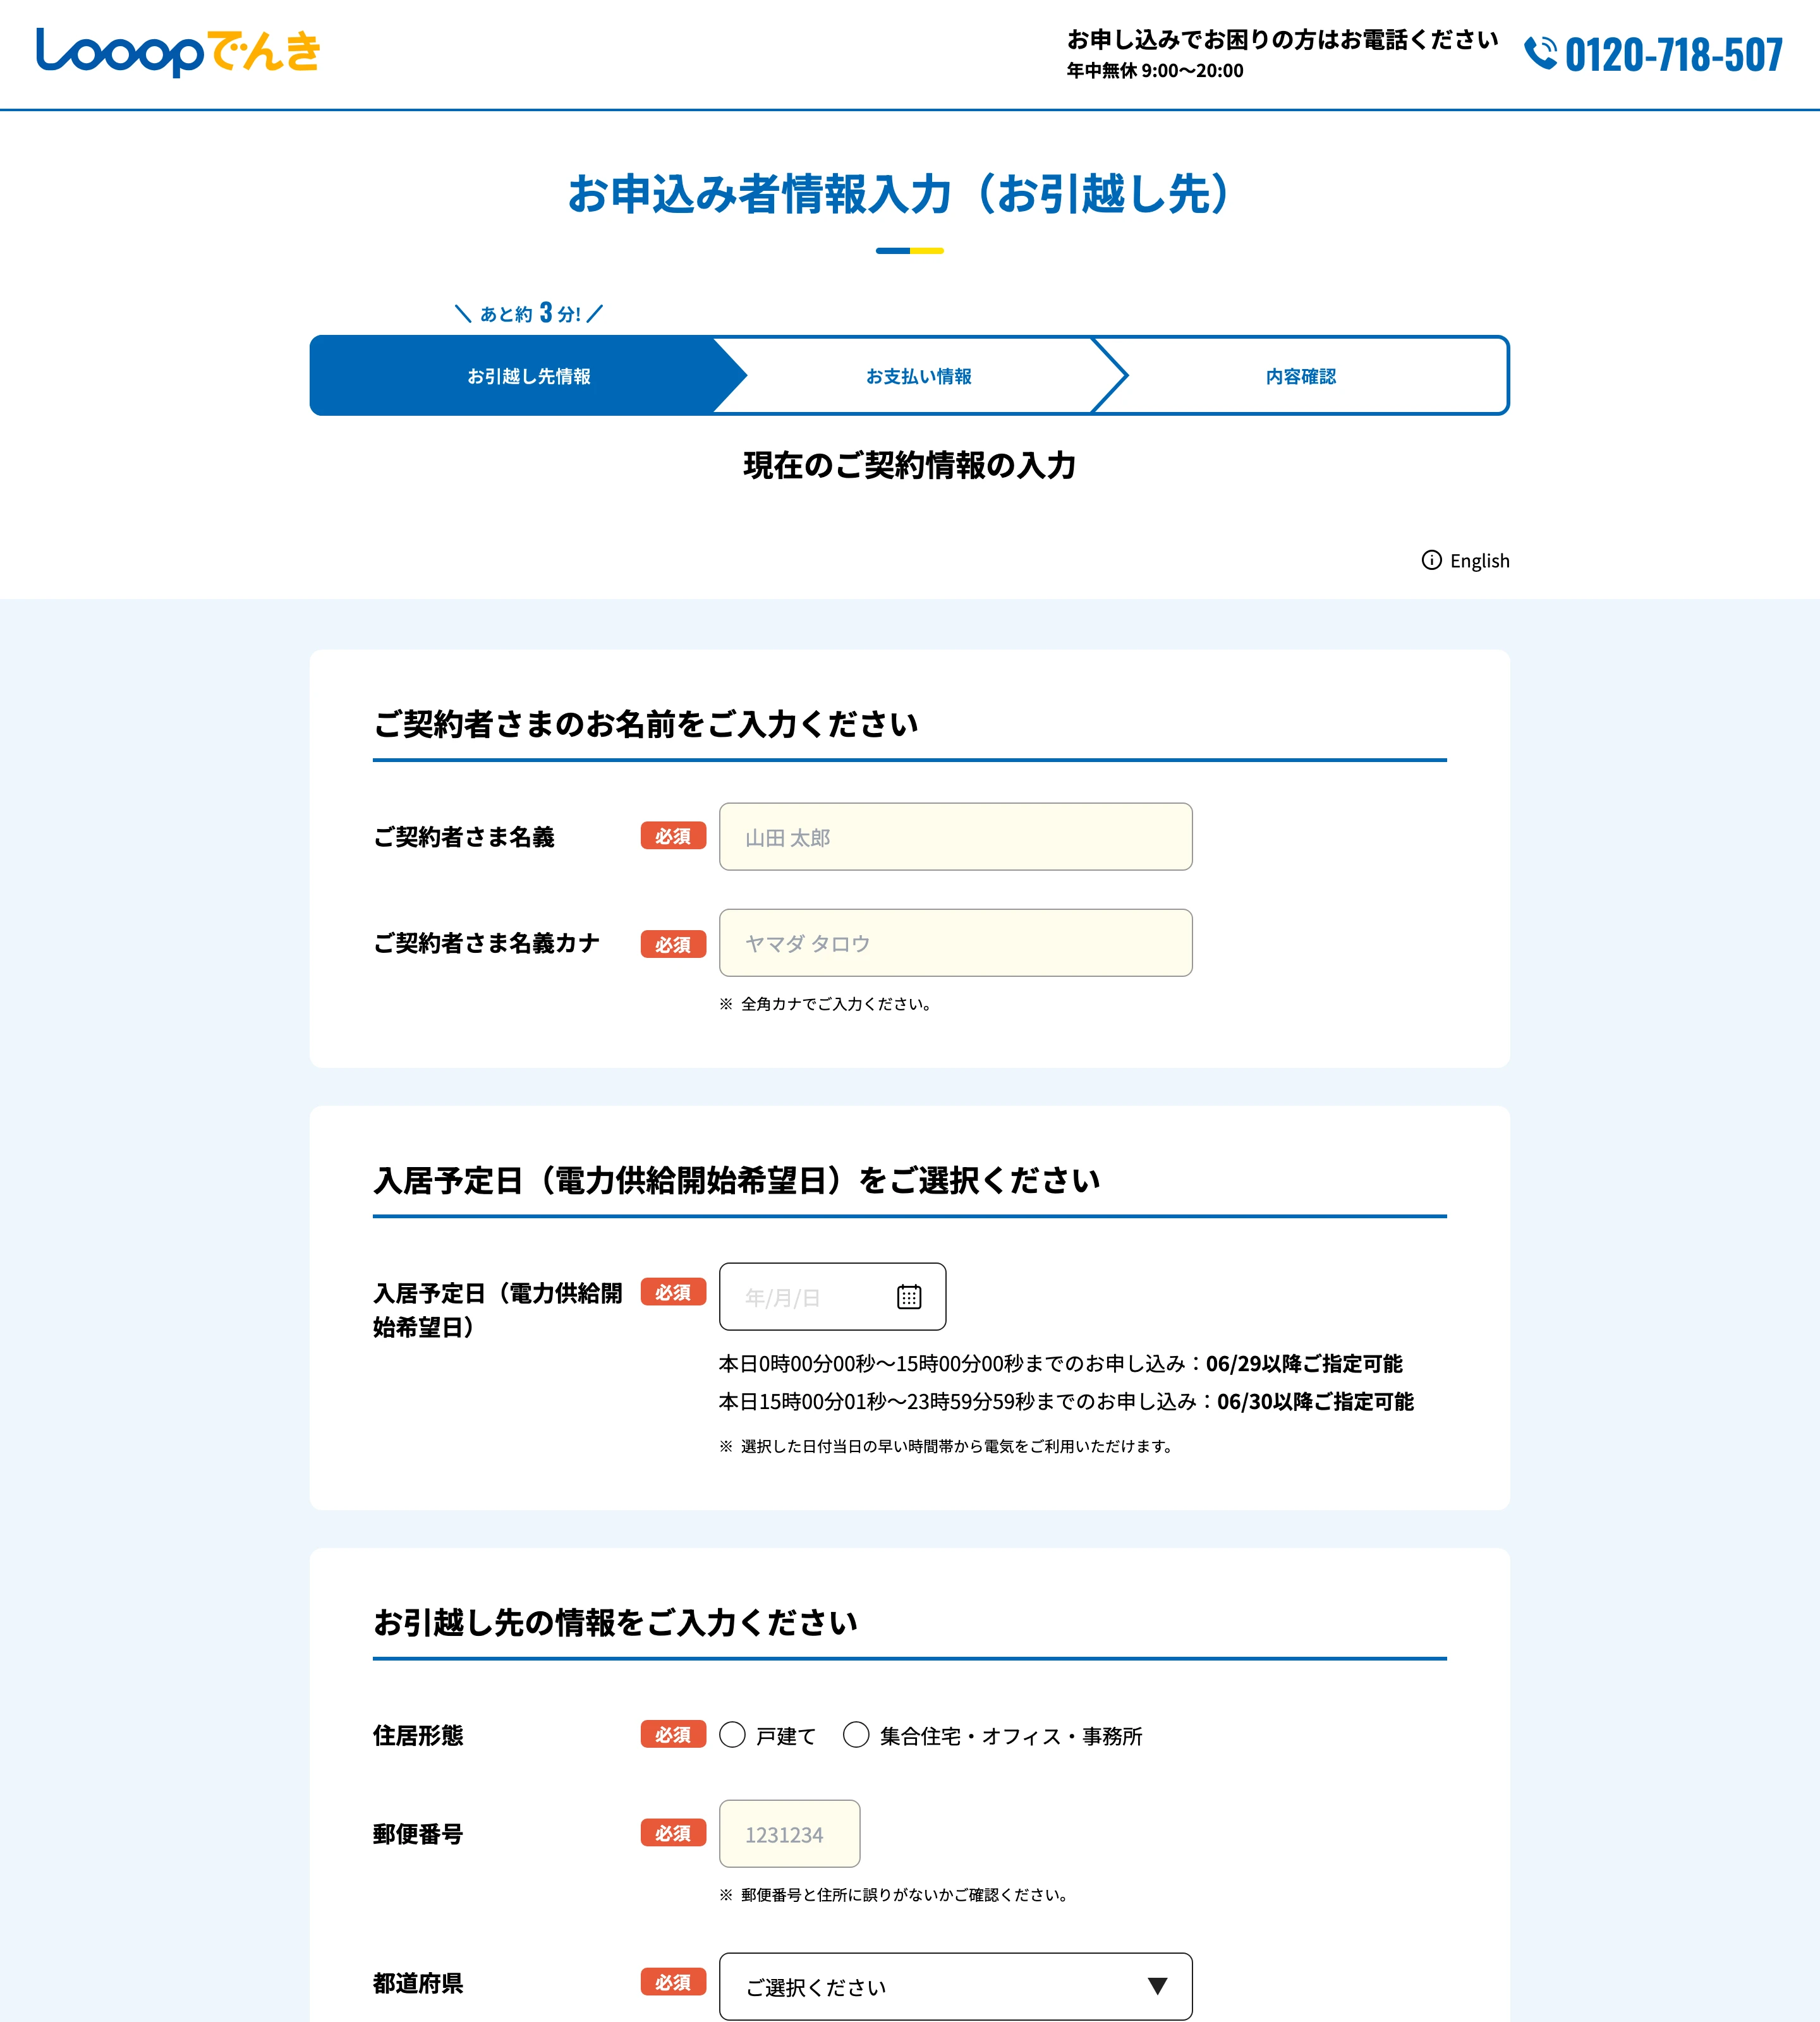
Task: Click heading ご契約者さまのお名前をご入力ください
Action: point(646,724)
